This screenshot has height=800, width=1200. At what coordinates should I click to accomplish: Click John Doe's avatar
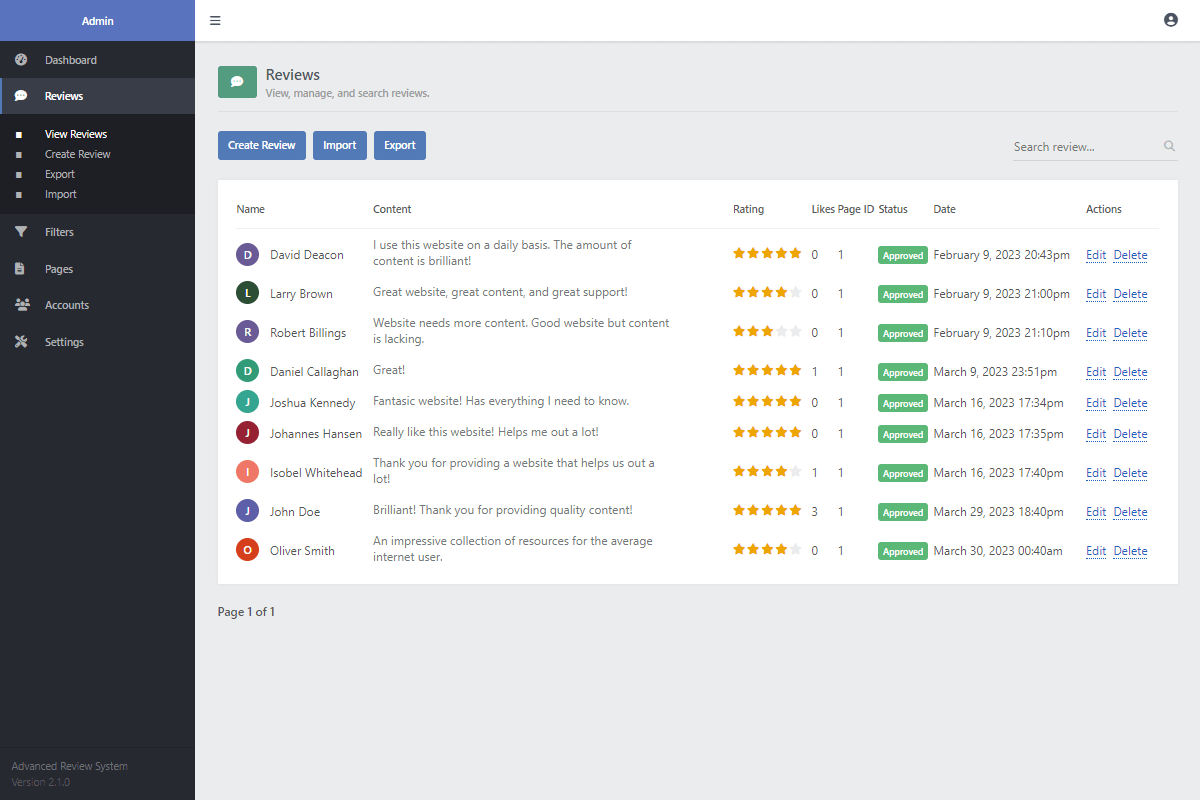click(248, 511)
